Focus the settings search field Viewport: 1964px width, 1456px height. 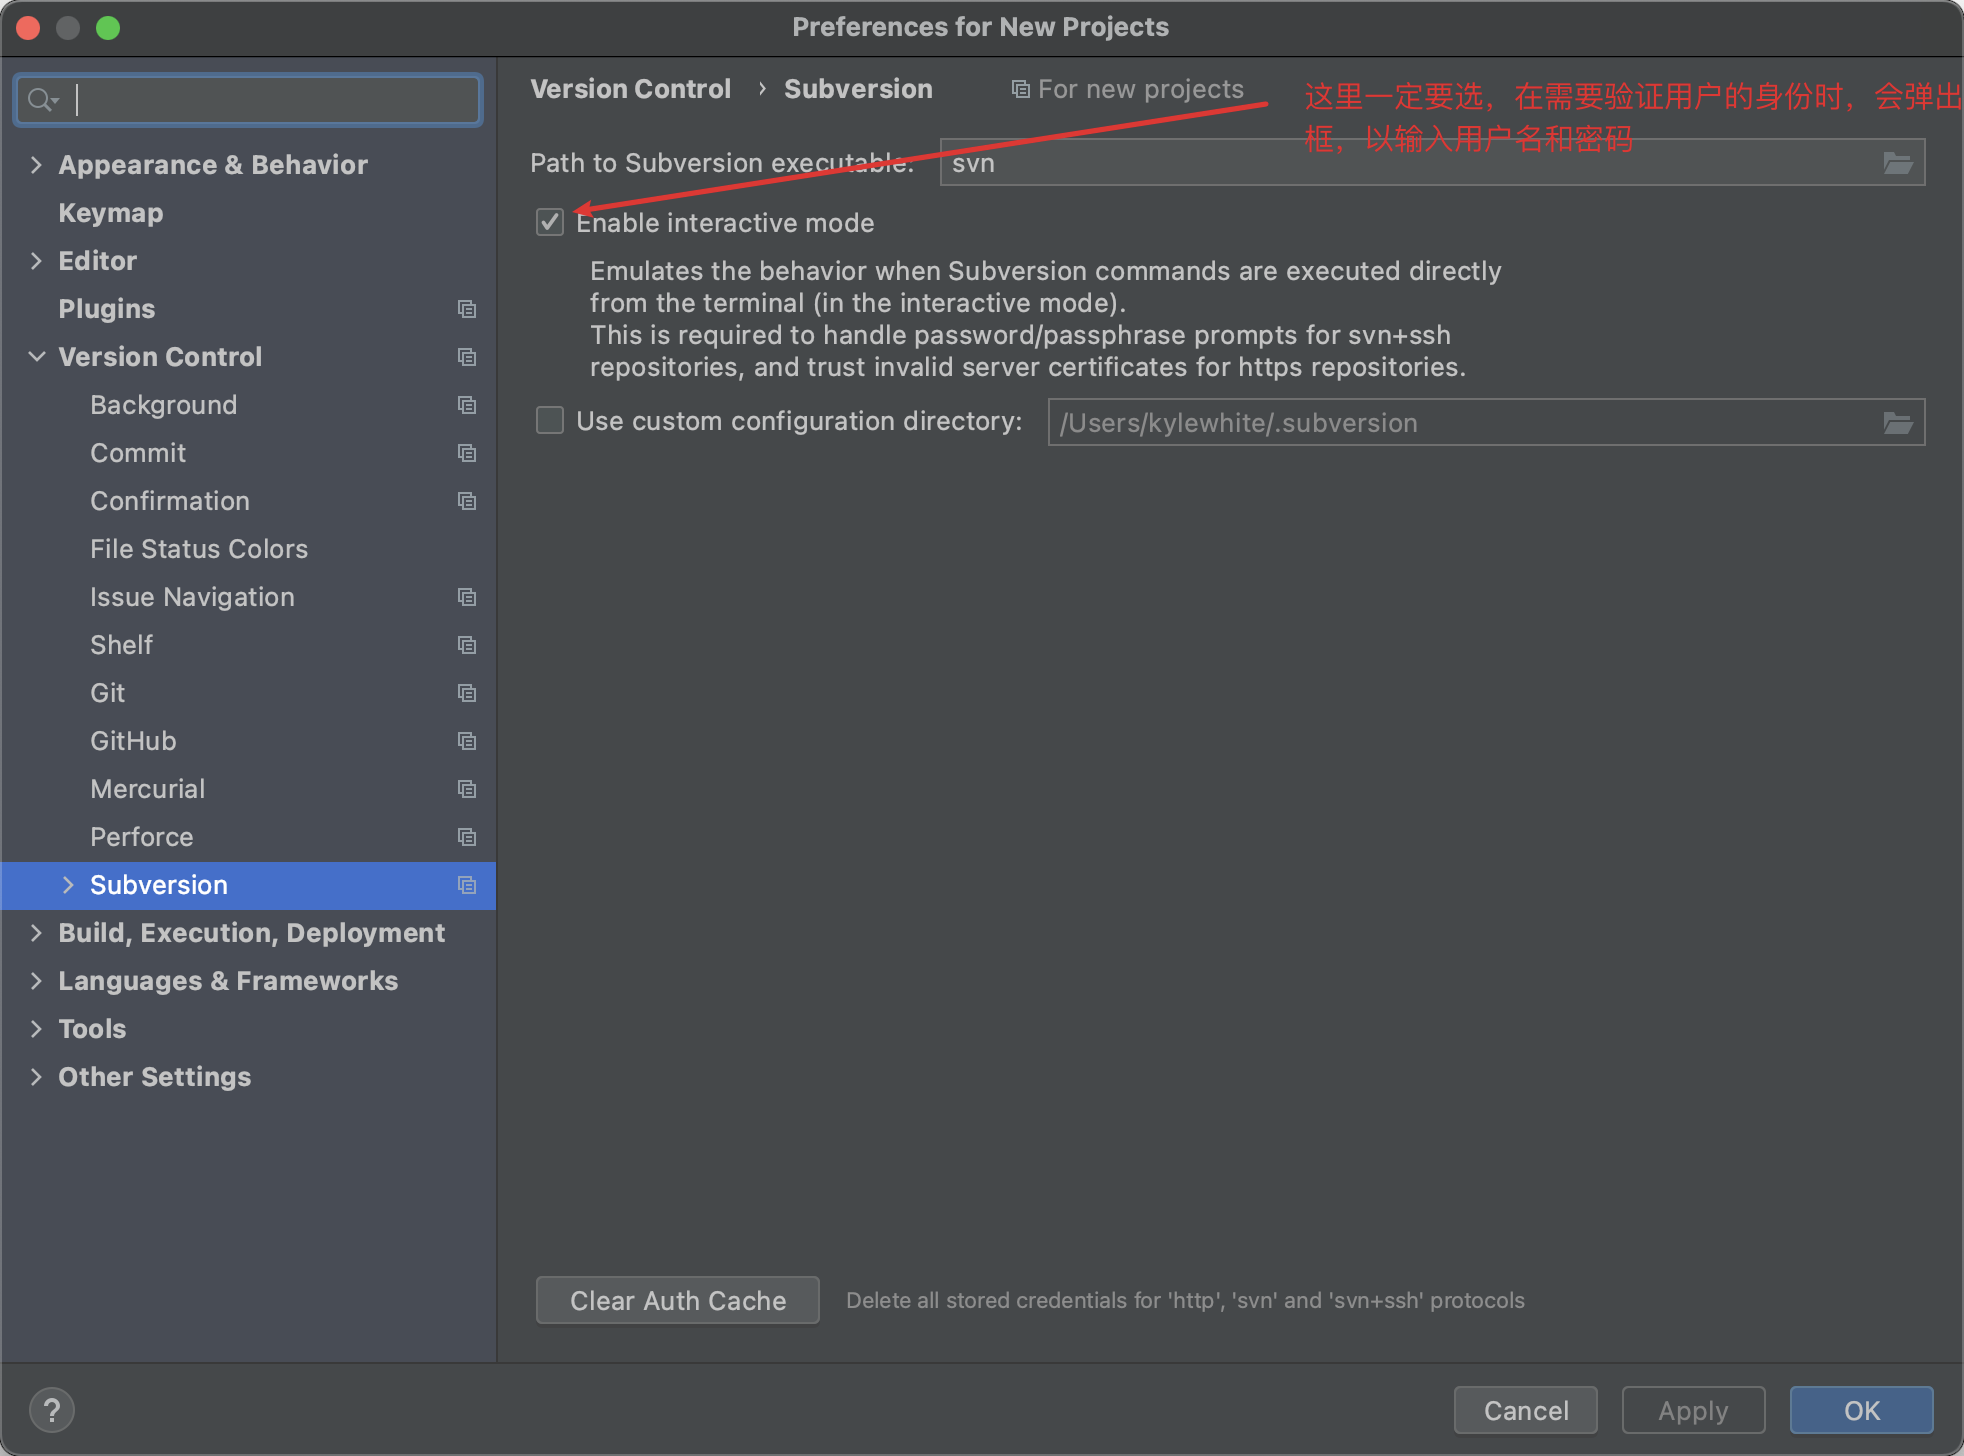pyautogui.click(x=249, y=100)
